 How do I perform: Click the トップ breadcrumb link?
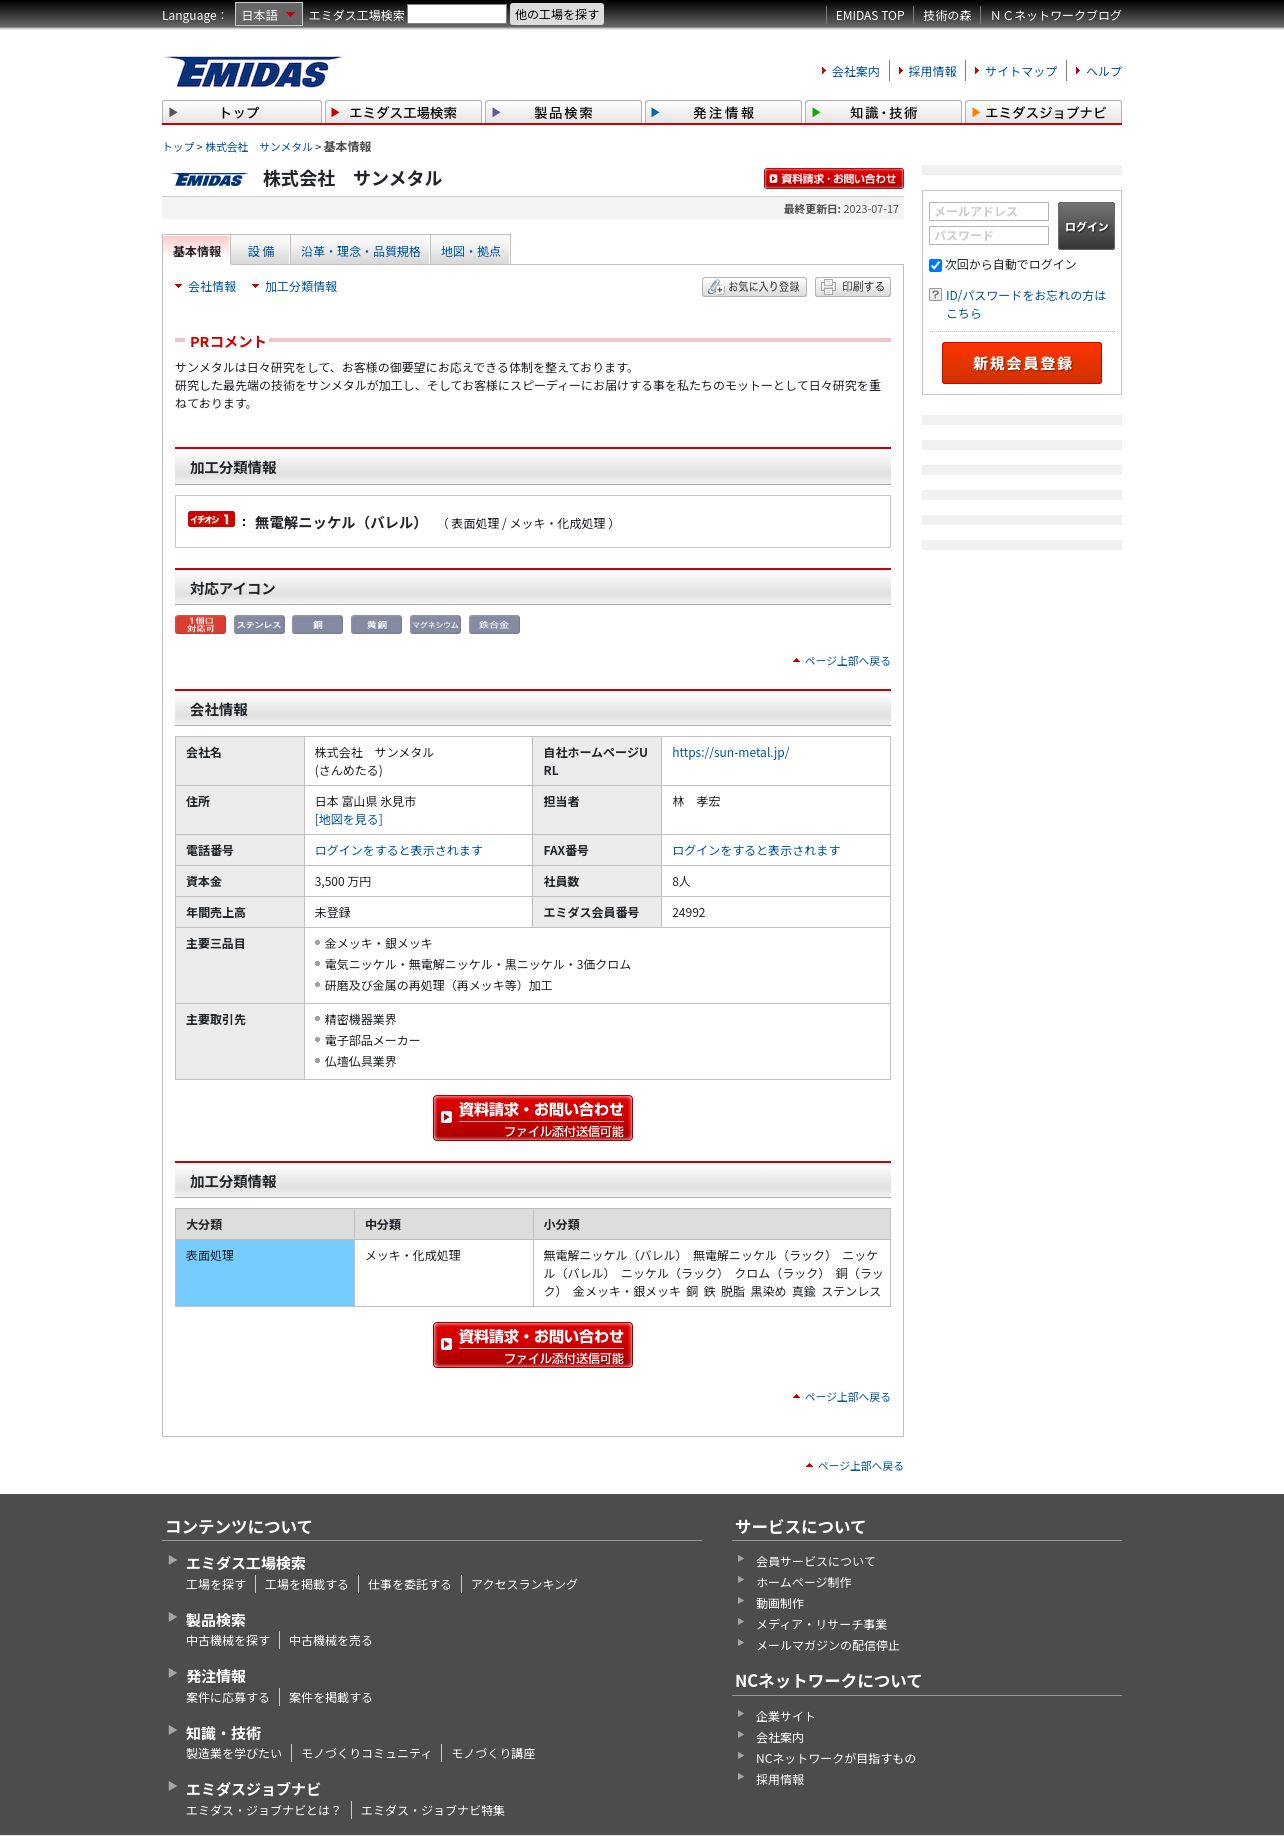(x=179, y=147)
